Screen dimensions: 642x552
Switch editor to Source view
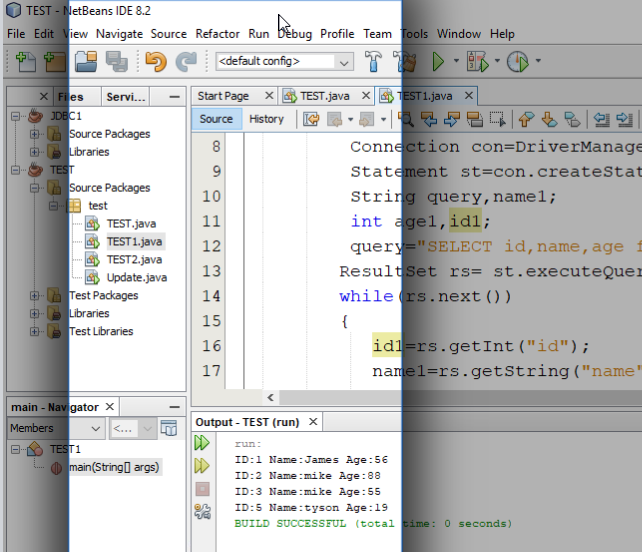tap(216, 119)
